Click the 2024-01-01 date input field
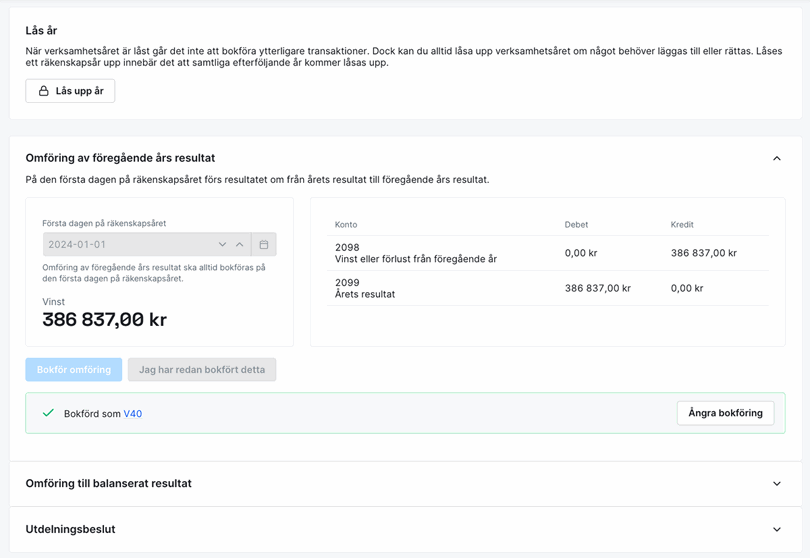The height and width of the screenshot is (558, 810). click(x=128, y=245)
